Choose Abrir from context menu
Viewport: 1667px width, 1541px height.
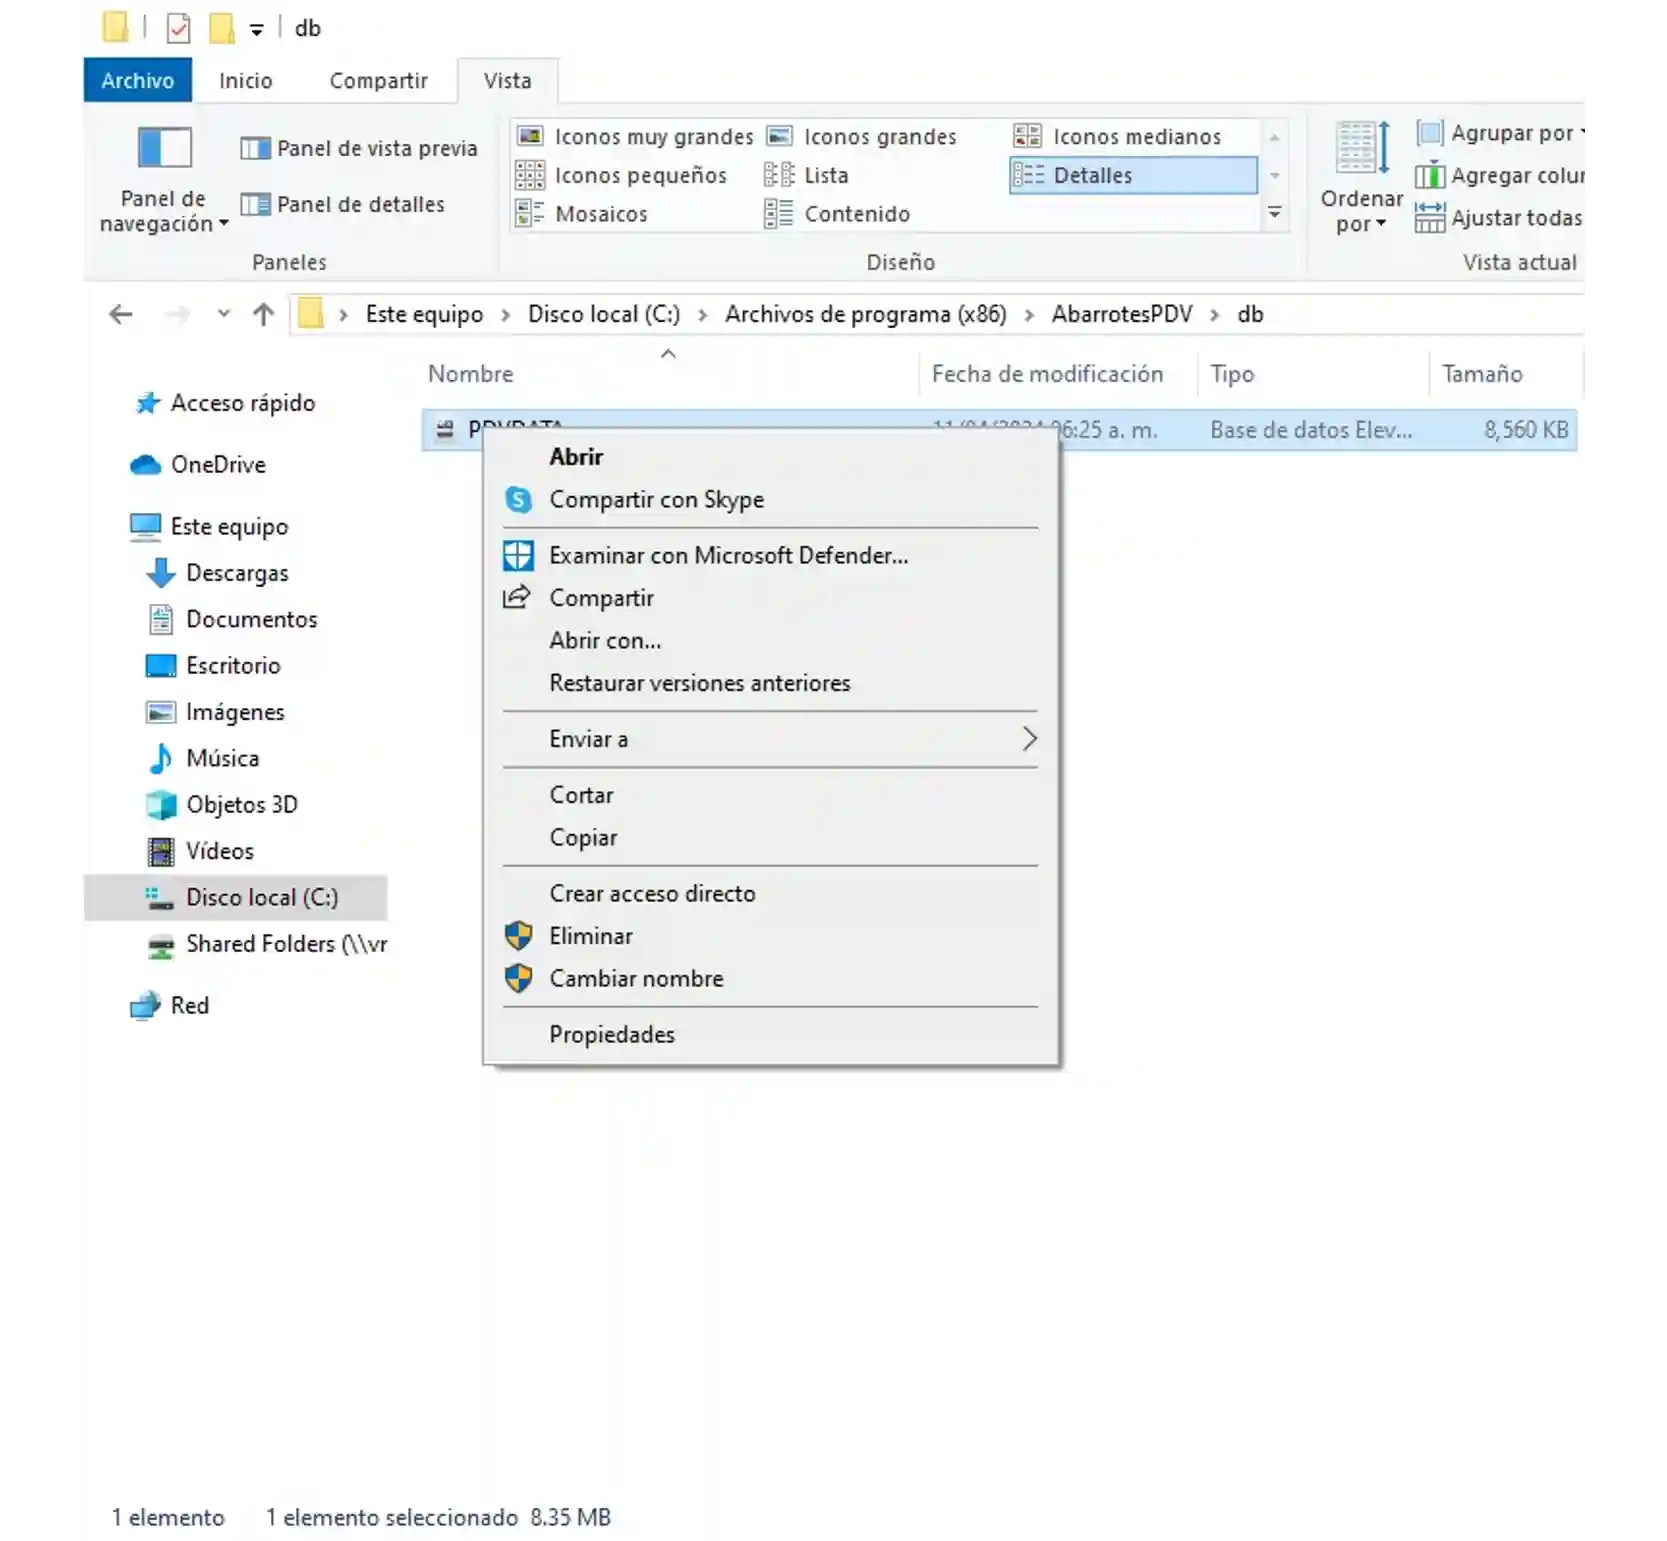pos(770,457)
